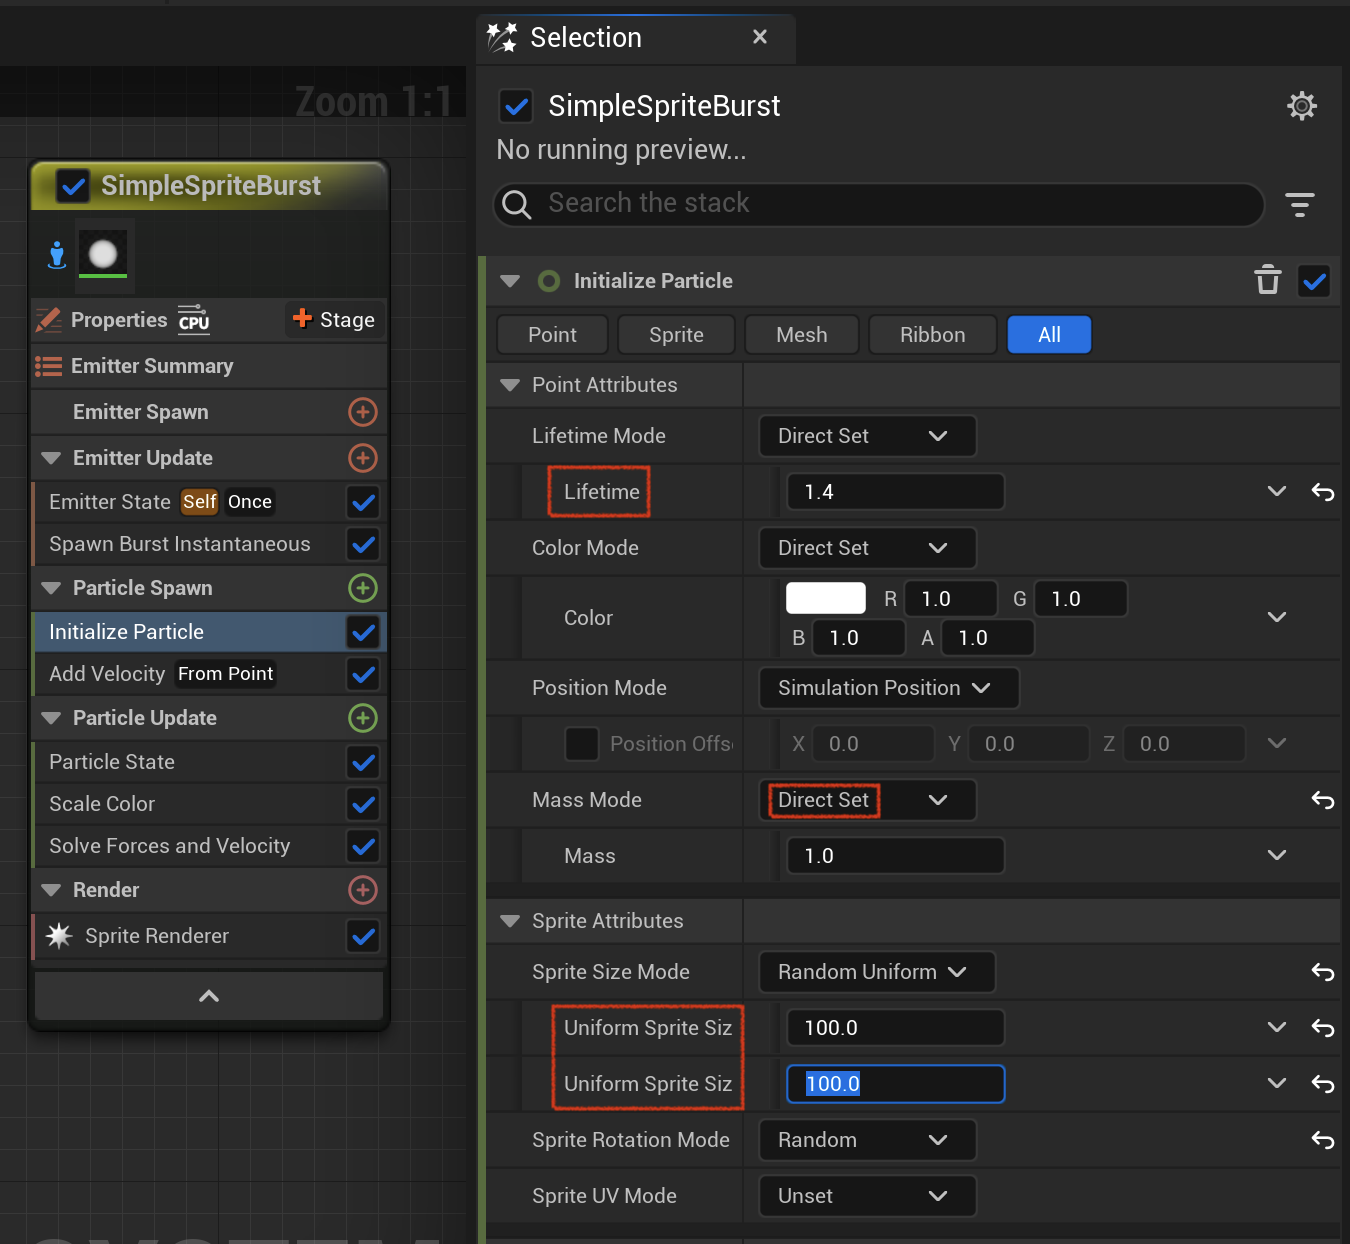1350x1244 pixels.
Task: Click the Color R value field
Action: [x=951, y=598]
